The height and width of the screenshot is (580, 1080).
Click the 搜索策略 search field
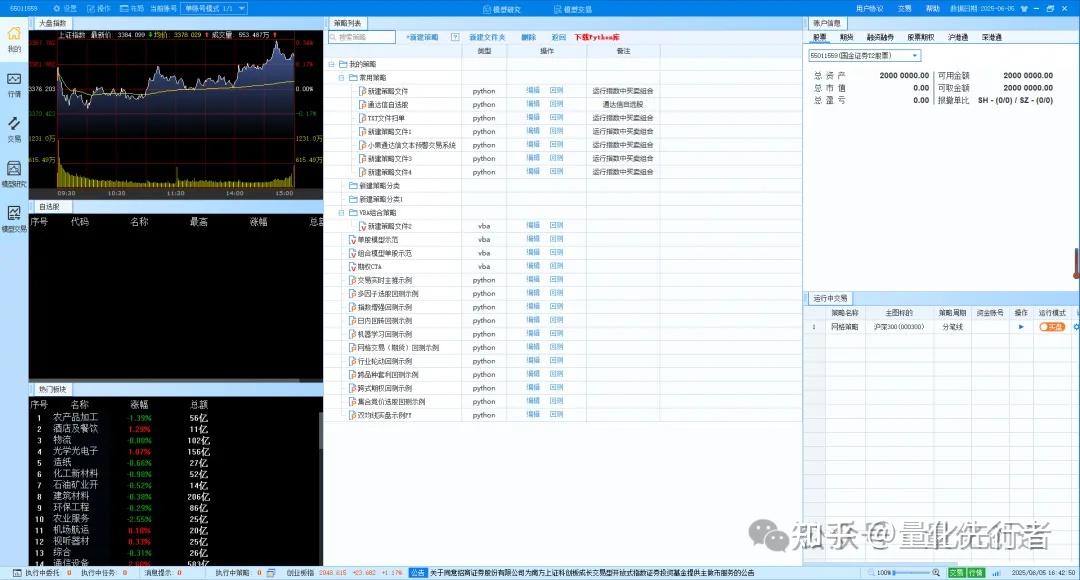point(362,36)
